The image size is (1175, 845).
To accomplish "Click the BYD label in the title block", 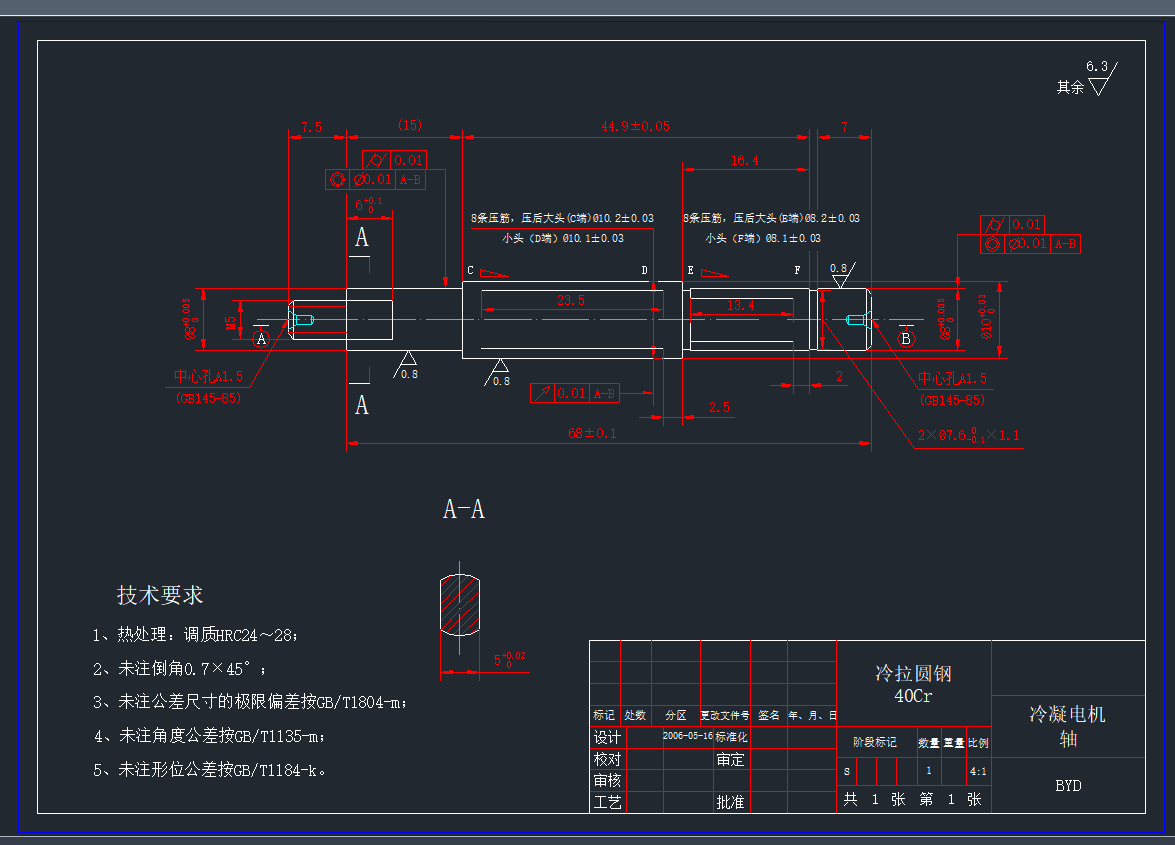I will [1068, 786].
